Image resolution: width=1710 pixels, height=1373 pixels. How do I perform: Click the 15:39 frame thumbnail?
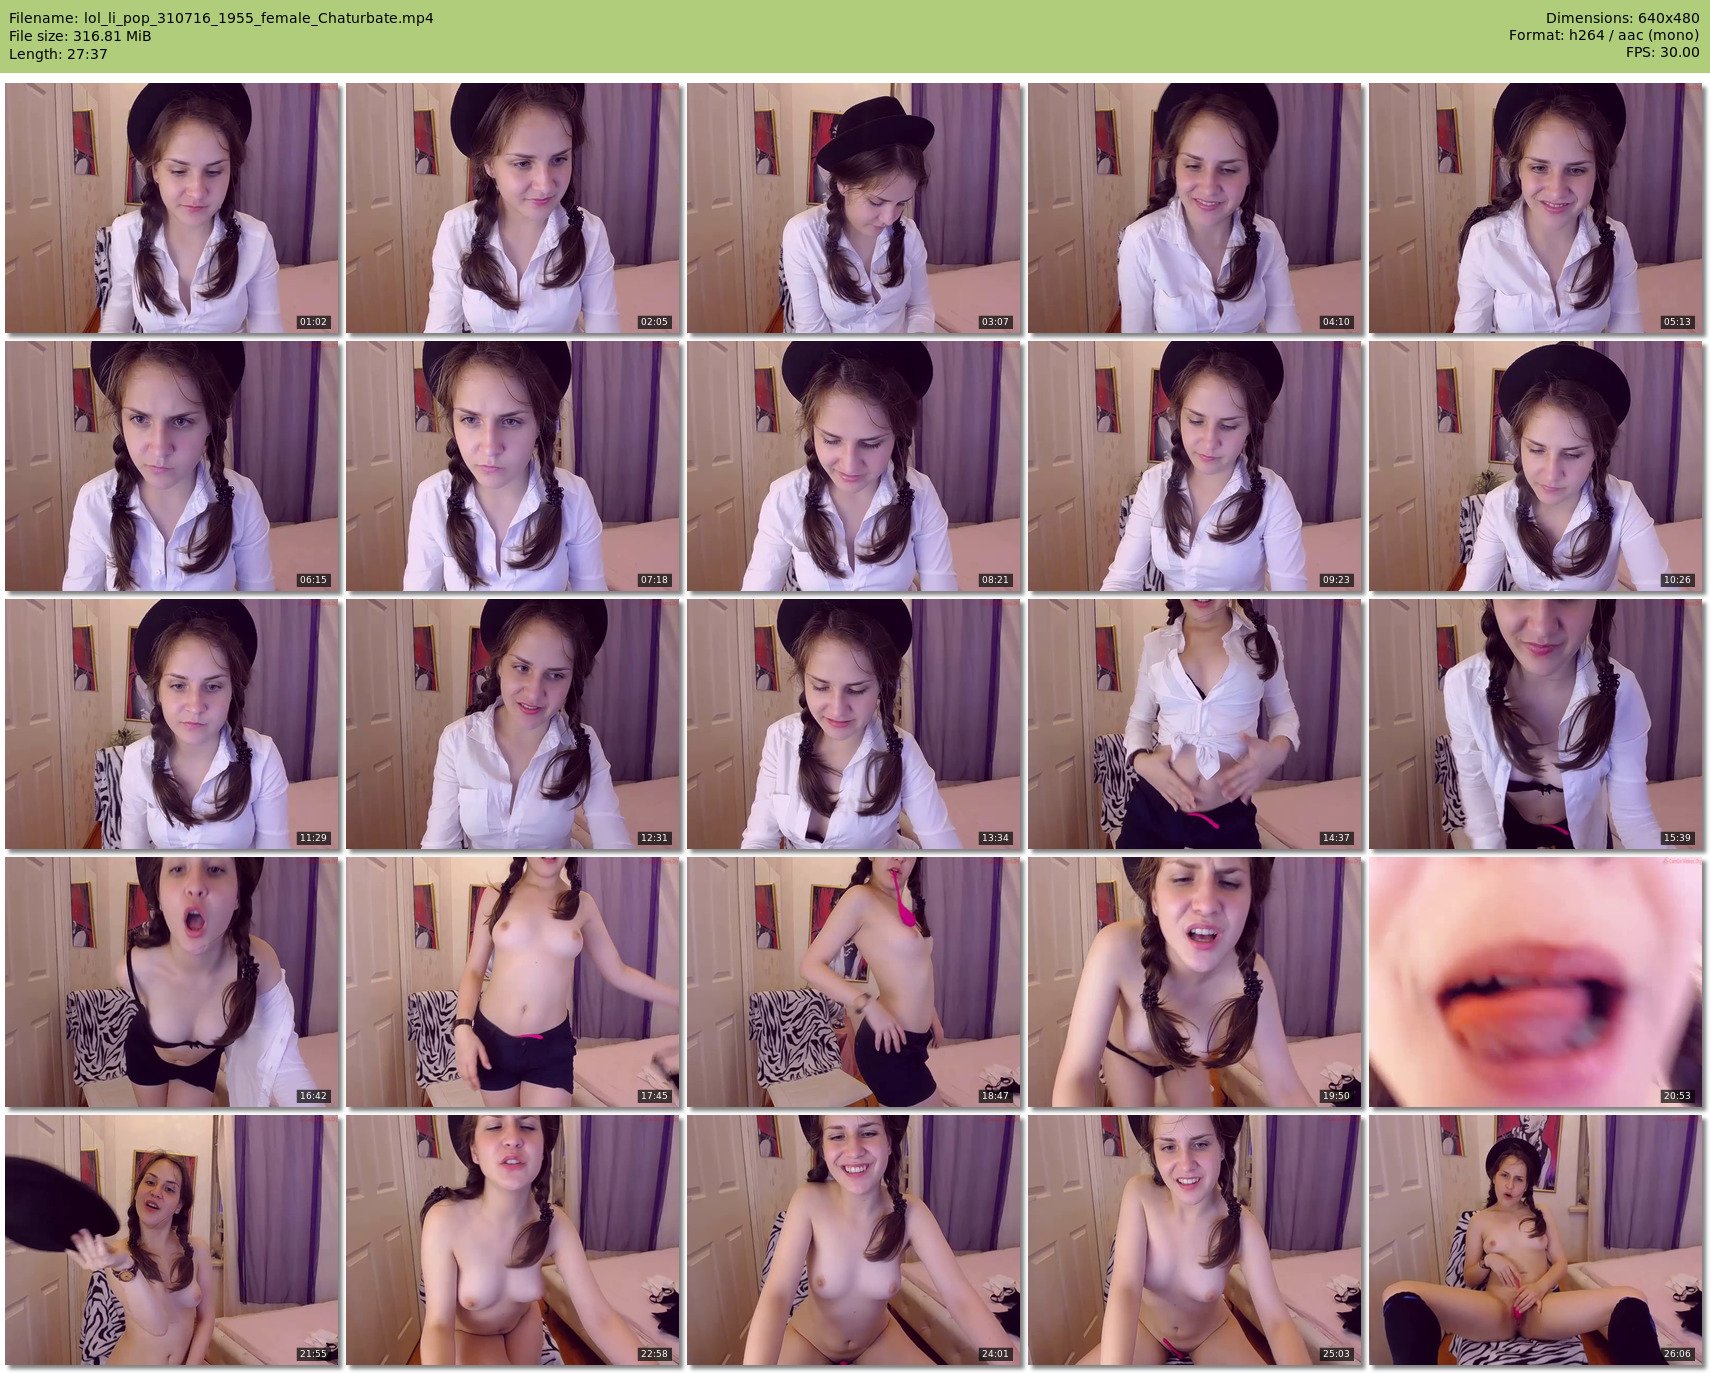point(1536,723)
